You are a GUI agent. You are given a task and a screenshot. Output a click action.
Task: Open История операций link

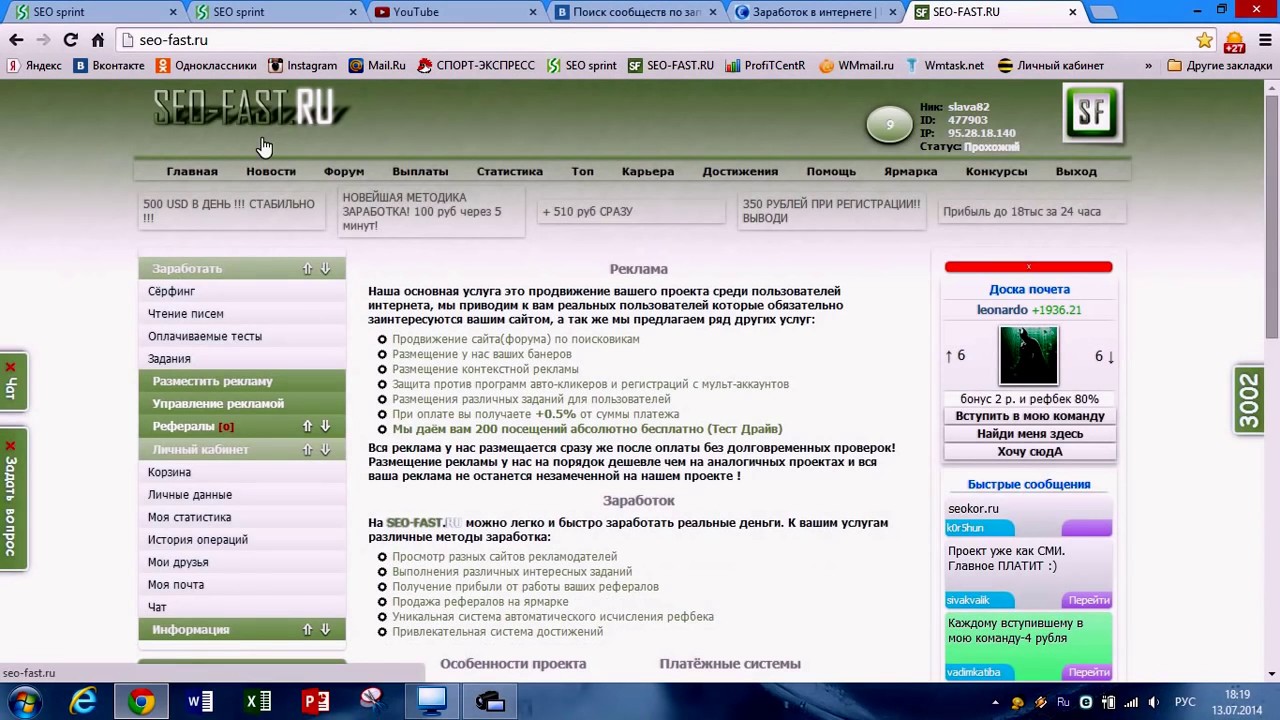coord(198,539)
